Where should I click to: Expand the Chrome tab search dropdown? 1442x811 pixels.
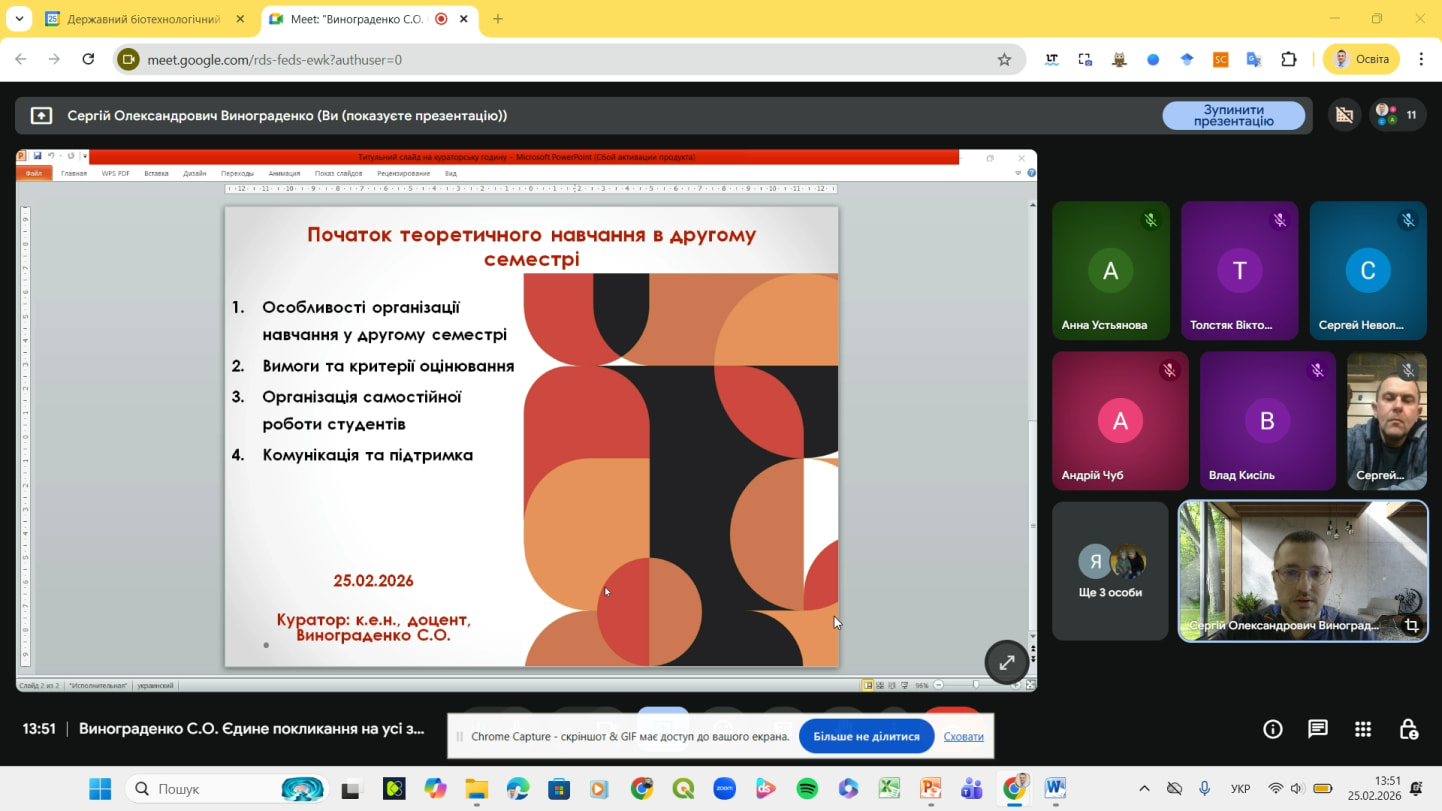click(21, 19)
